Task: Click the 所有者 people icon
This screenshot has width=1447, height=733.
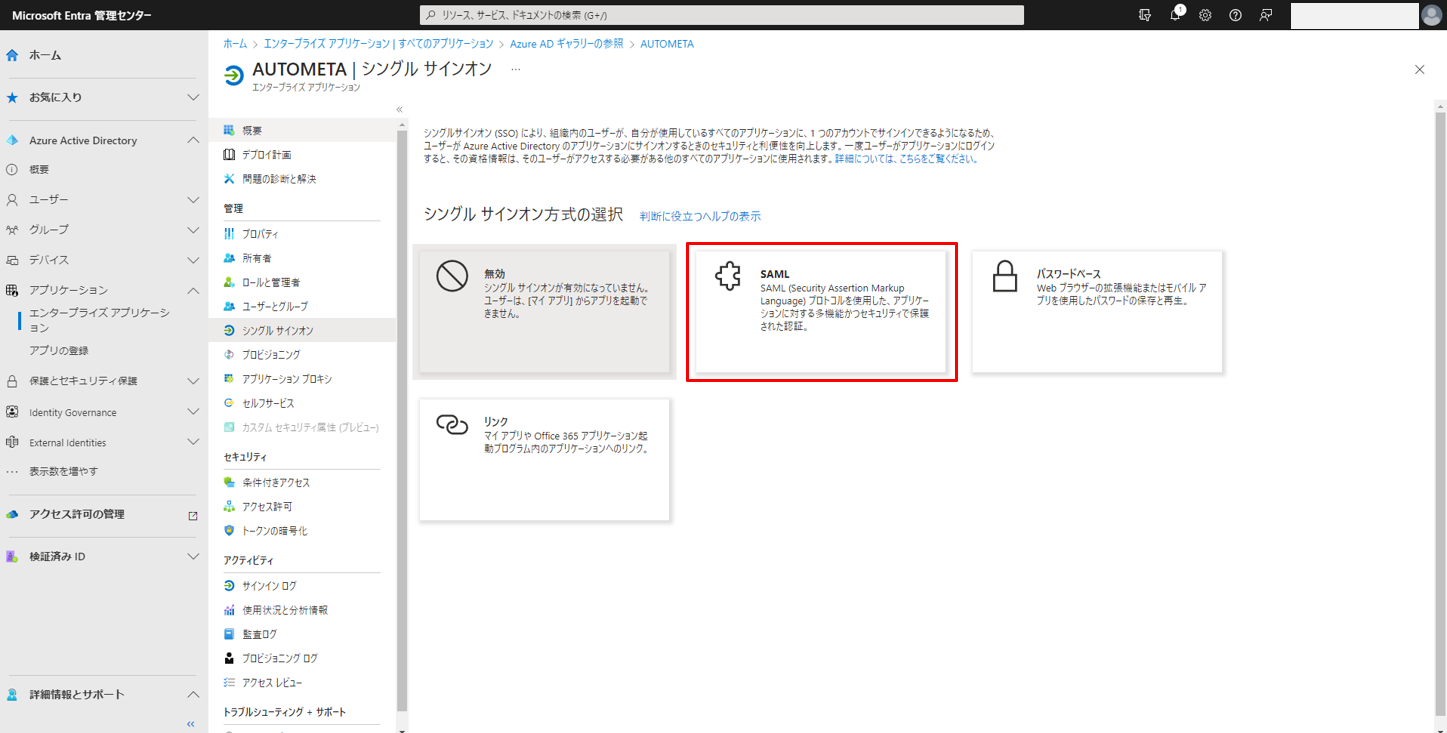Action: (x=230, y=258)
